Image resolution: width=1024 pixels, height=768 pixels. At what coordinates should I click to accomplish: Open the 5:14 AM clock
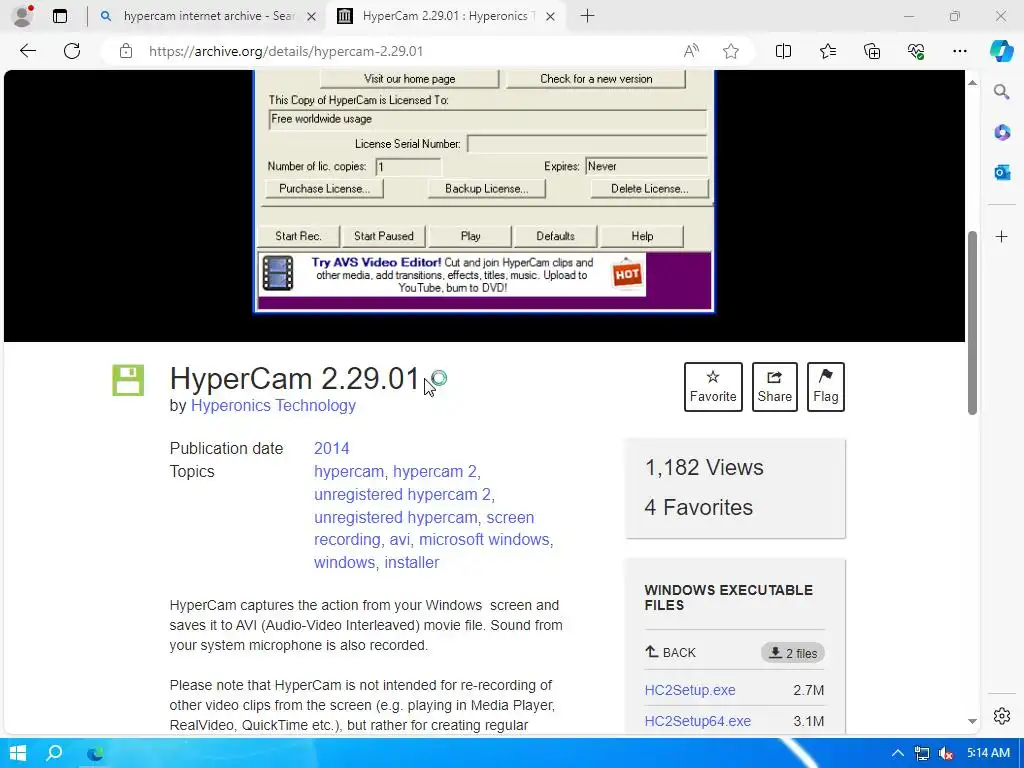pyautogui.click(x=988, y=753)
